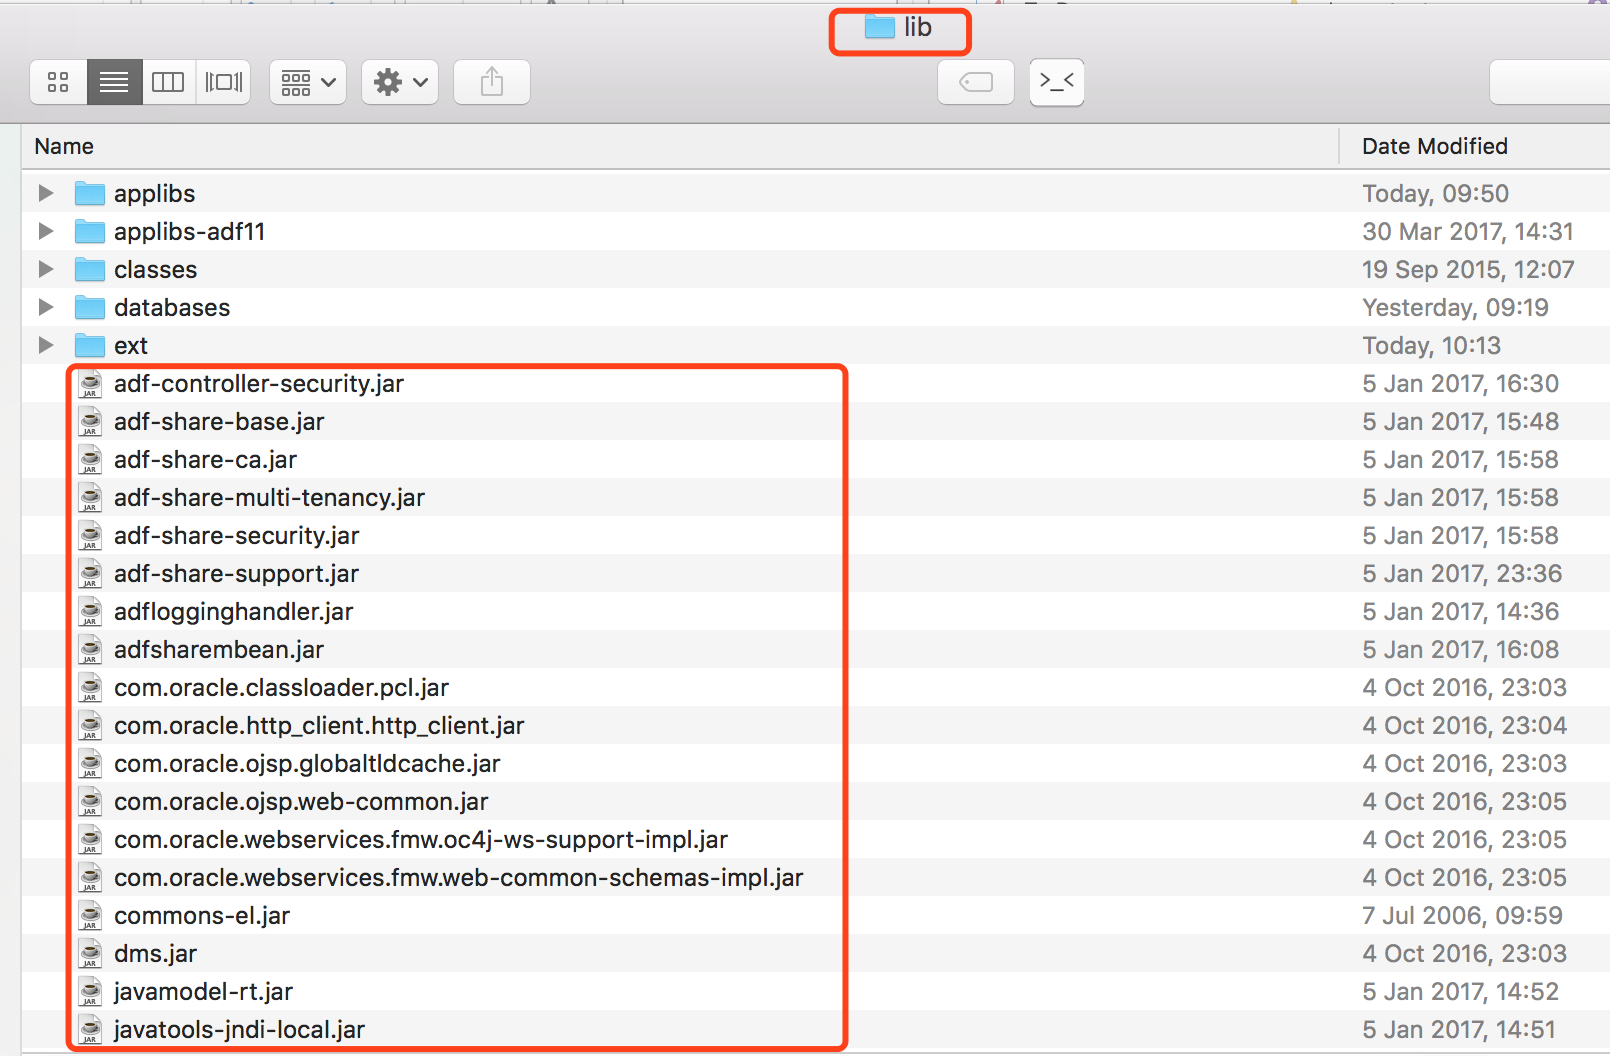Click the adf-share-ca.jar file icon
This screenshot has width=1610, height=1056.
[91, 460]
